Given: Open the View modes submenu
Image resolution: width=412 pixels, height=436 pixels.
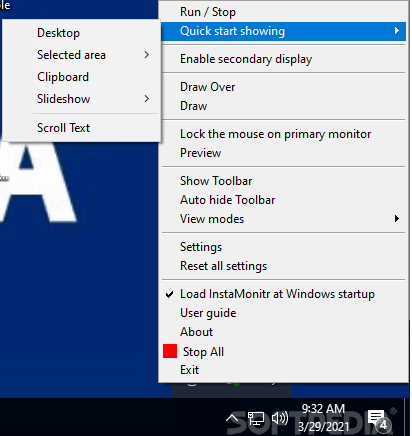Looking at the screenshot, I should click(283, 219).
